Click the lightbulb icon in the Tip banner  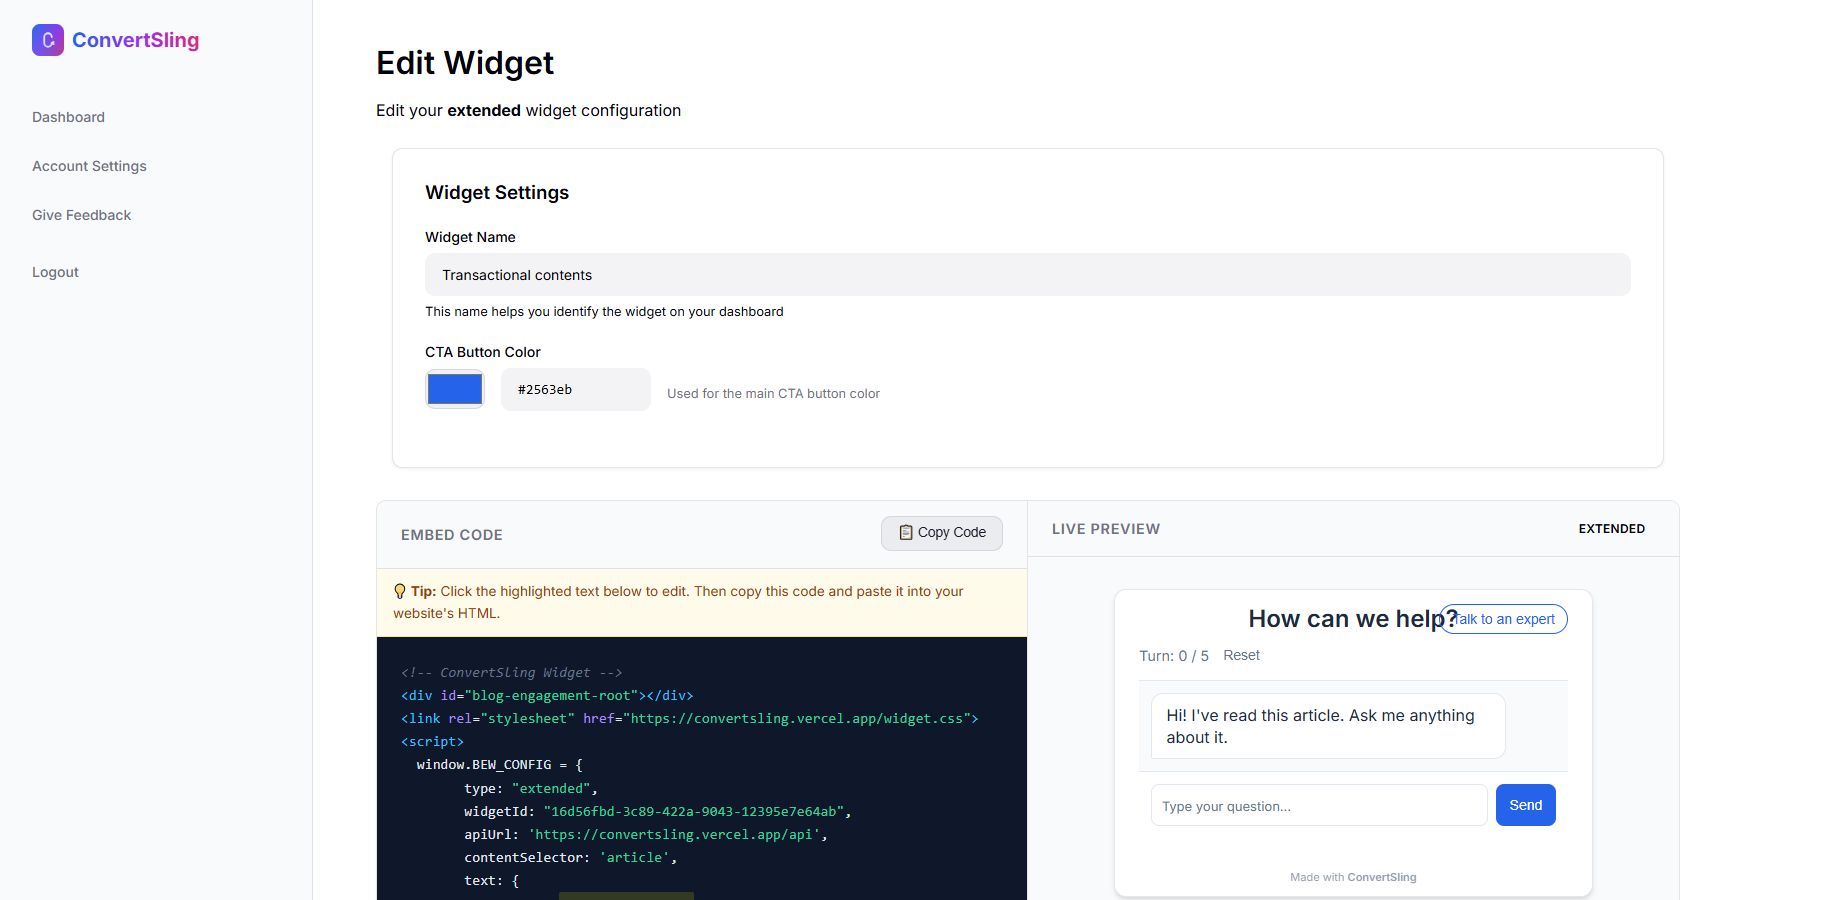[x=401, y=590]
